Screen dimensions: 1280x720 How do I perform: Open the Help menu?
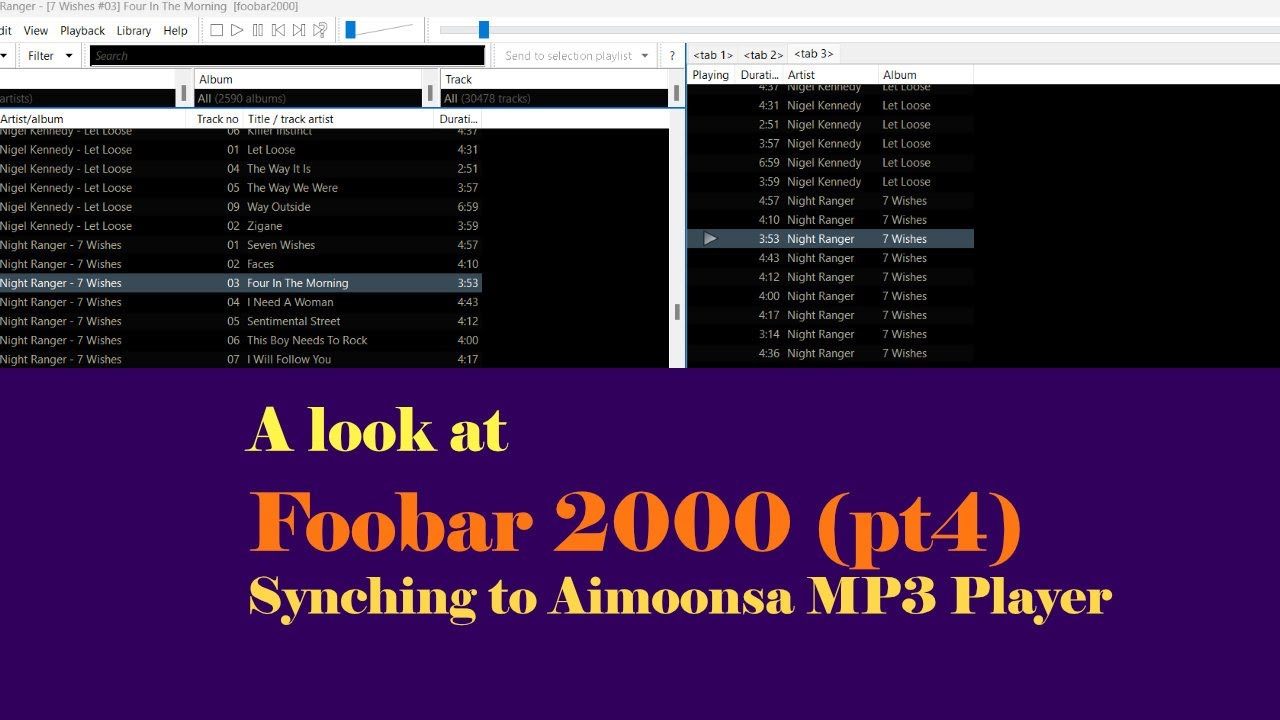[x=176, y=31]
